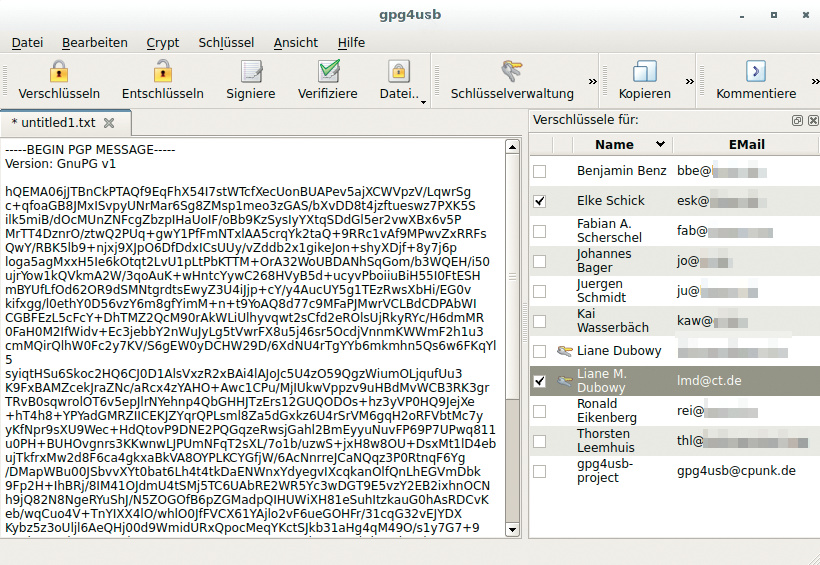Sort key list by Name column header

pos(613,144)
